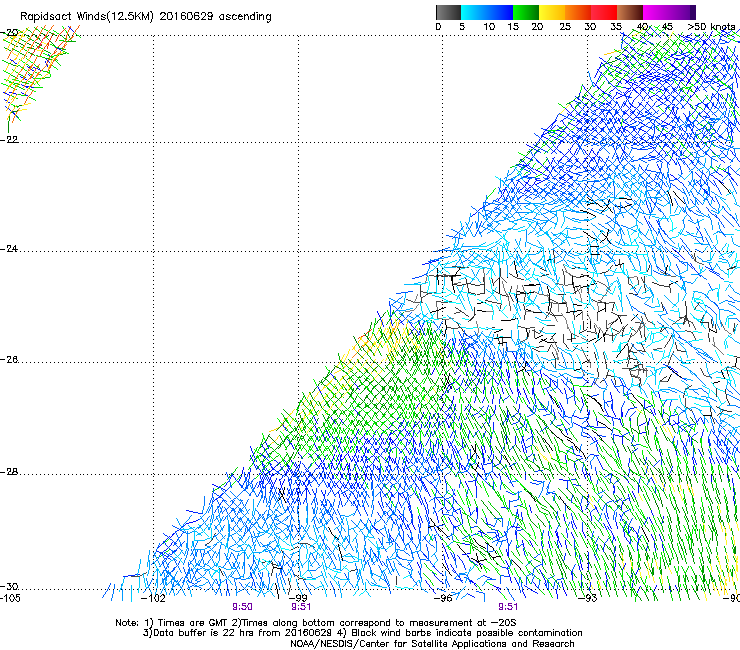Click the dark purple 45-50 knots legend segment
740x650 pixels.
pos(682,12)
